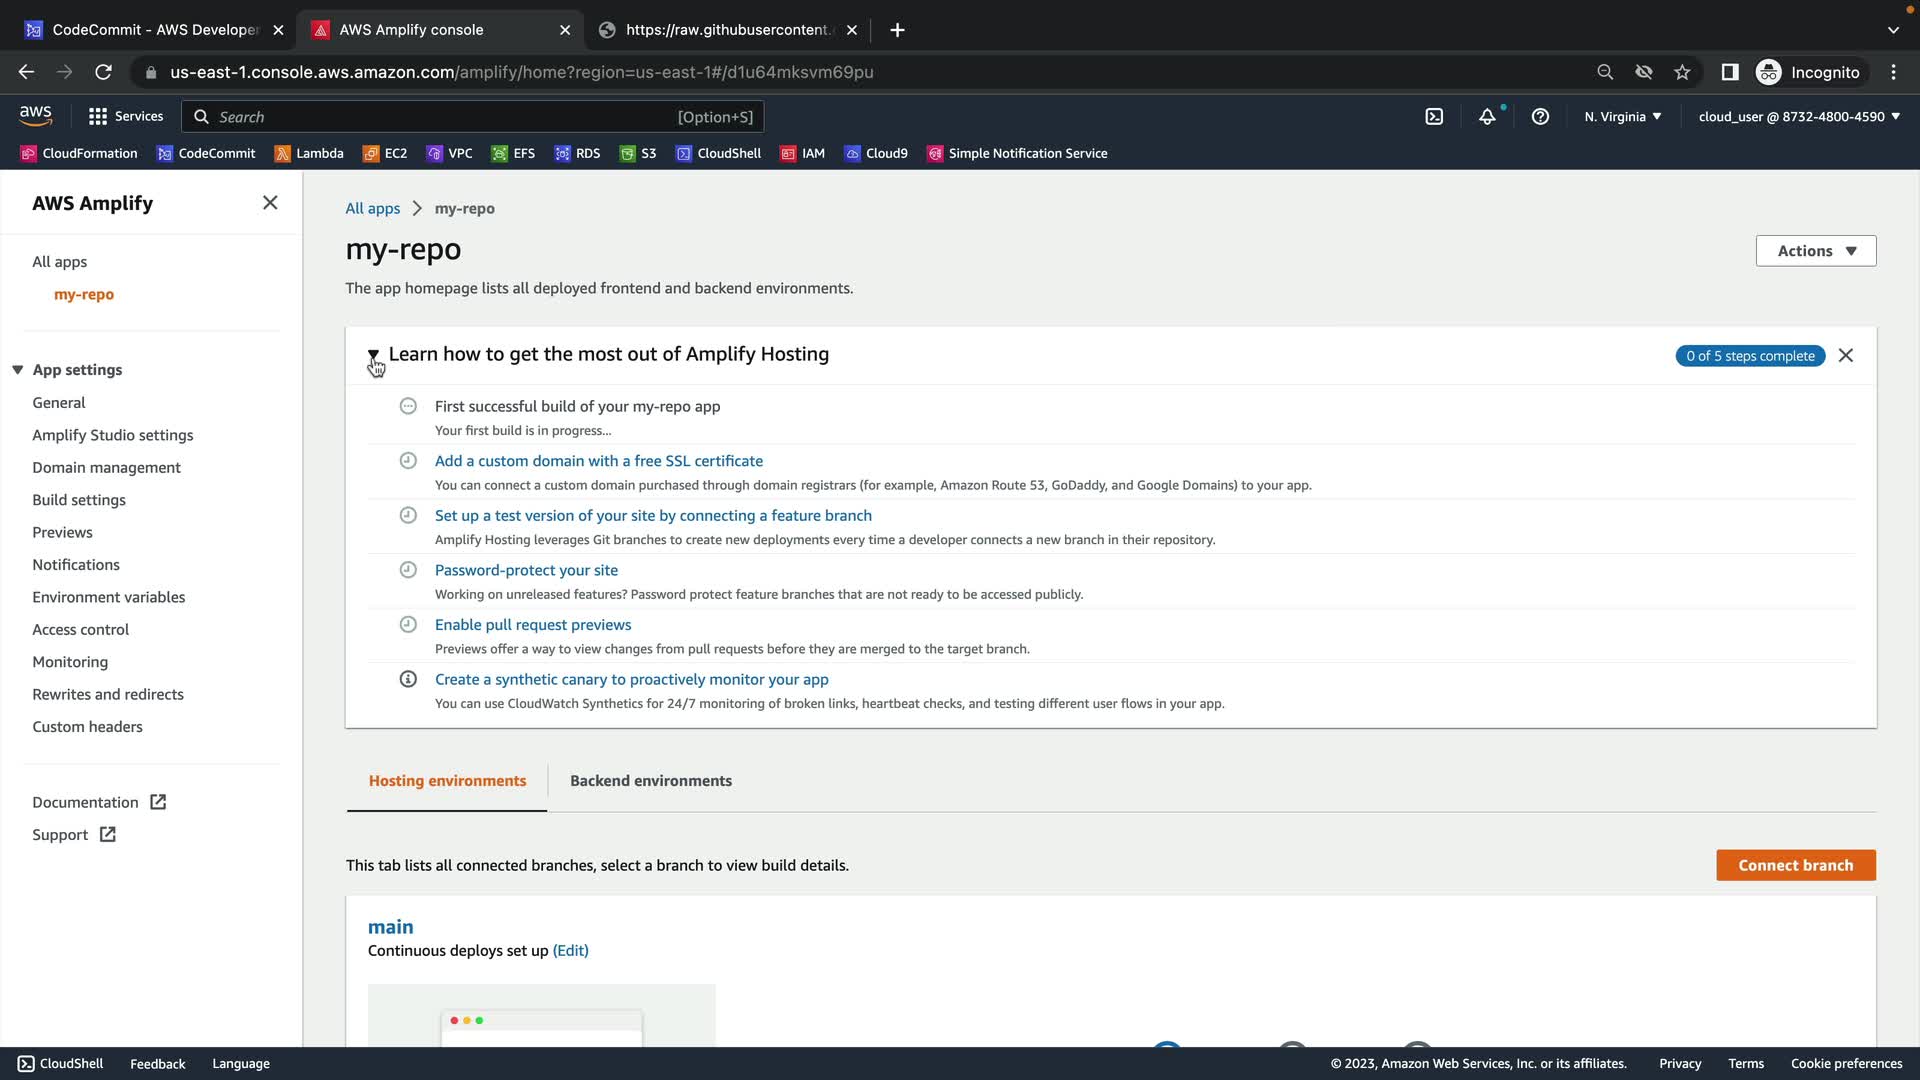Click the help question mark icon

pyautogui.click(x=1540, y=117)
